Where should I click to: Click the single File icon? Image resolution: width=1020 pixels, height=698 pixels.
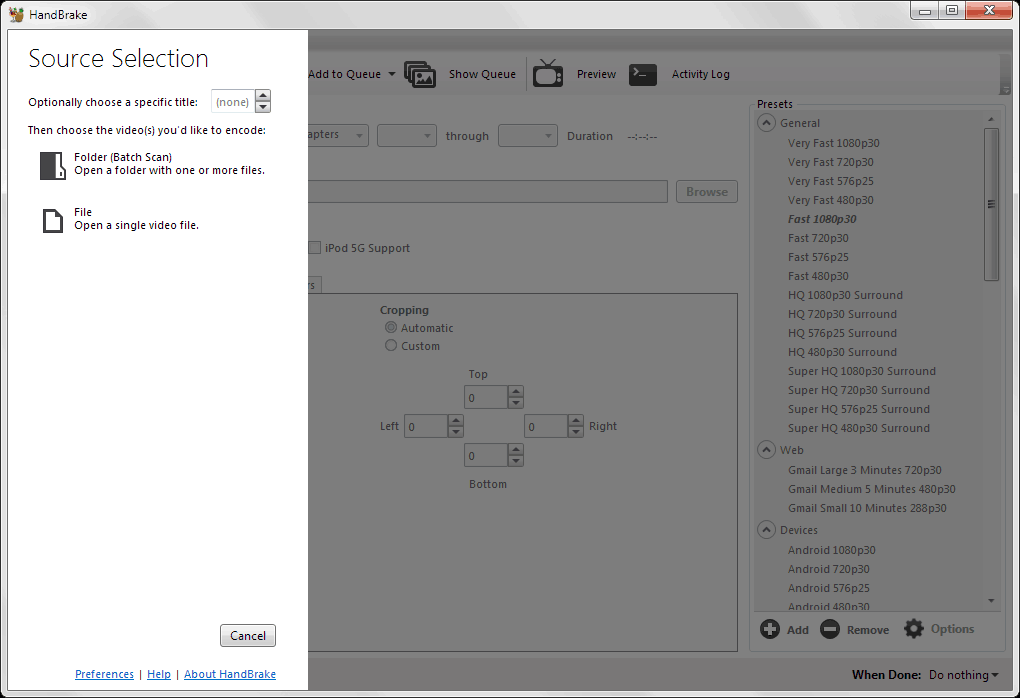[x=52, y=220]
